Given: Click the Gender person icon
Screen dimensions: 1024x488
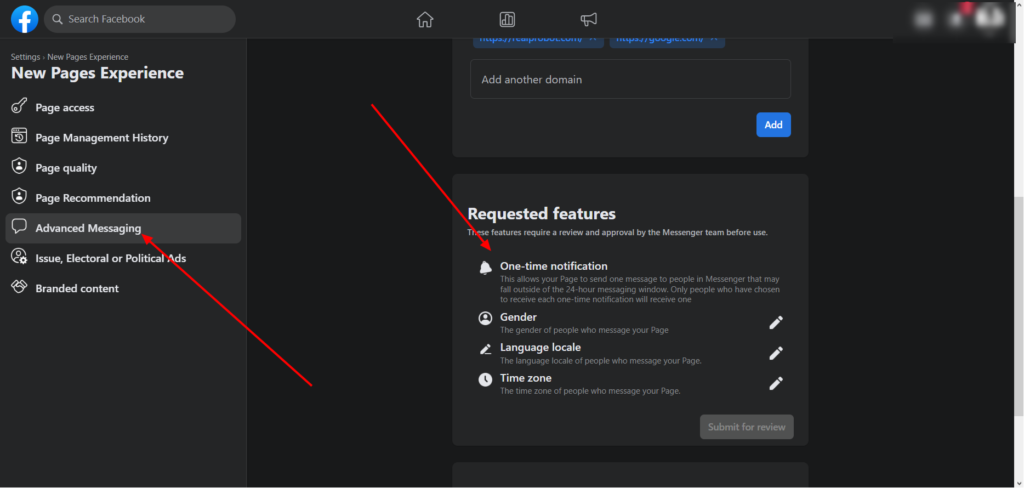Looking at the screenshot, I should (x=485, y=318).
